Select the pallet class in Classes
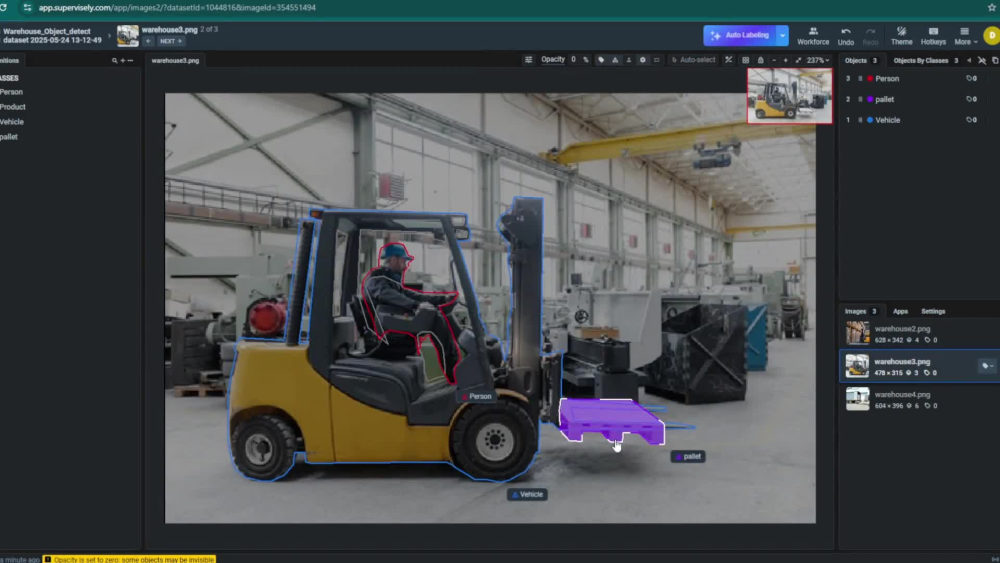1000x563 pixels. click(x=9, y=136)
